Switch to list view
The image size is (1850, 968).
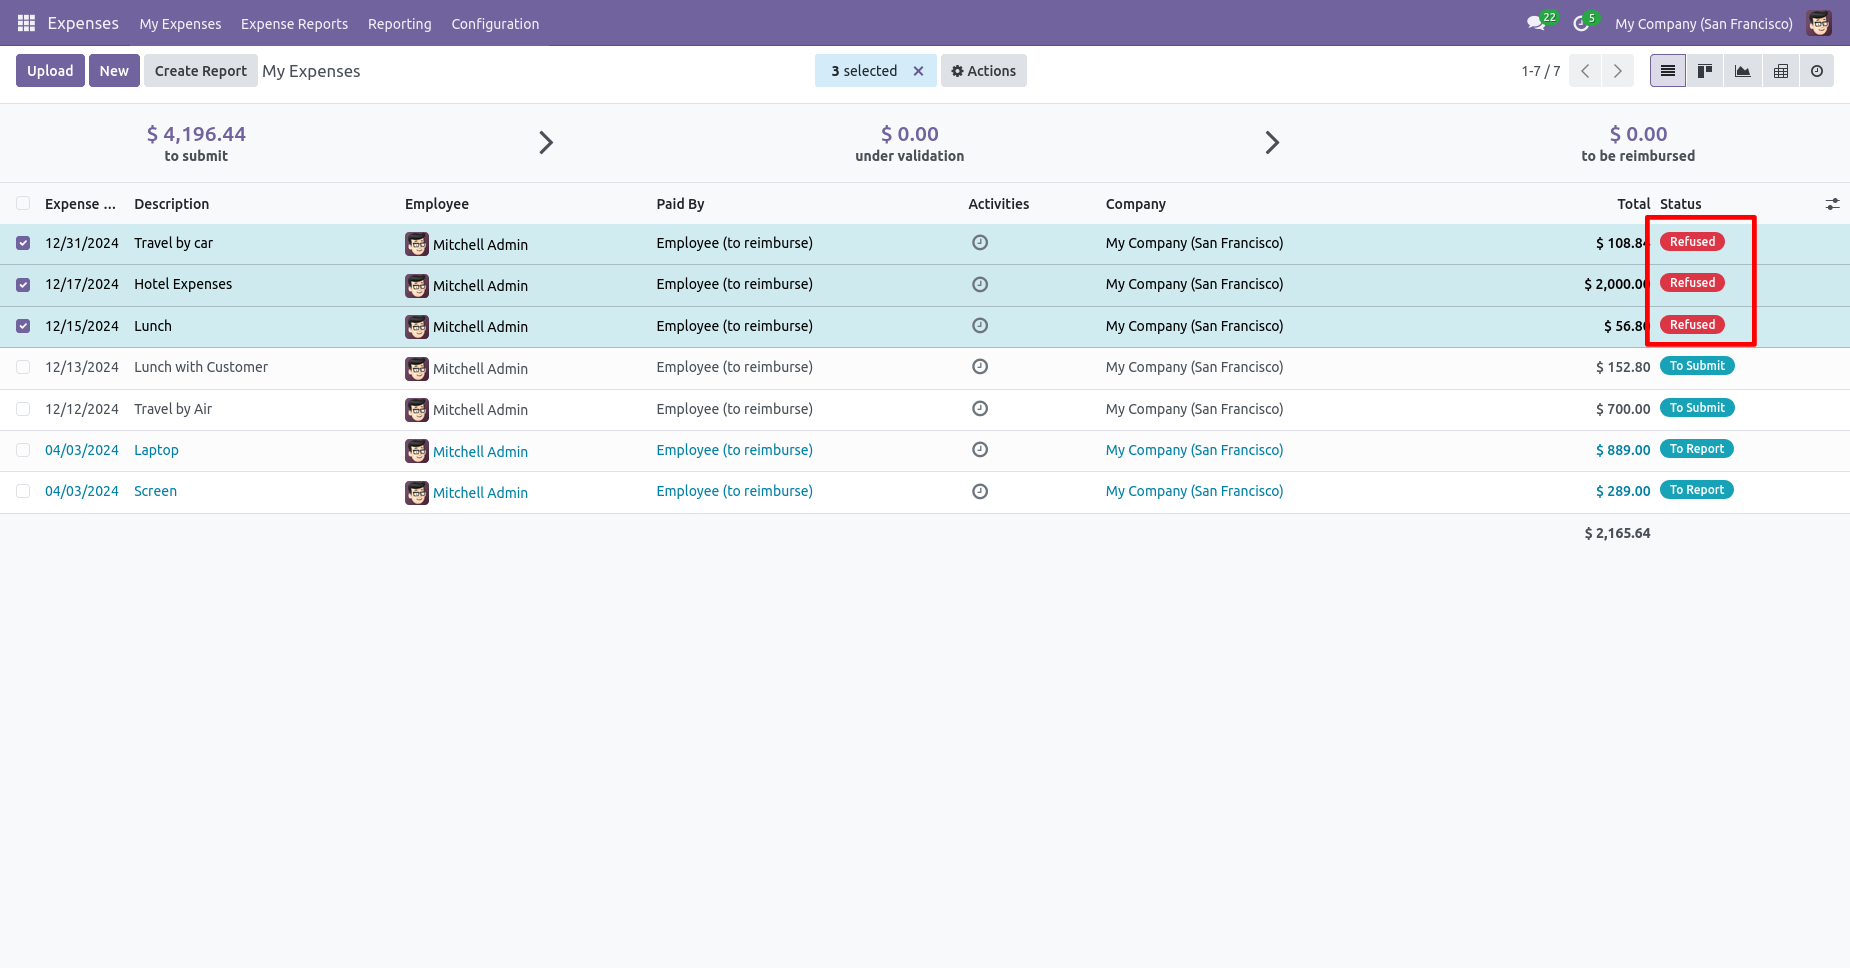[x=1668, y=71]
